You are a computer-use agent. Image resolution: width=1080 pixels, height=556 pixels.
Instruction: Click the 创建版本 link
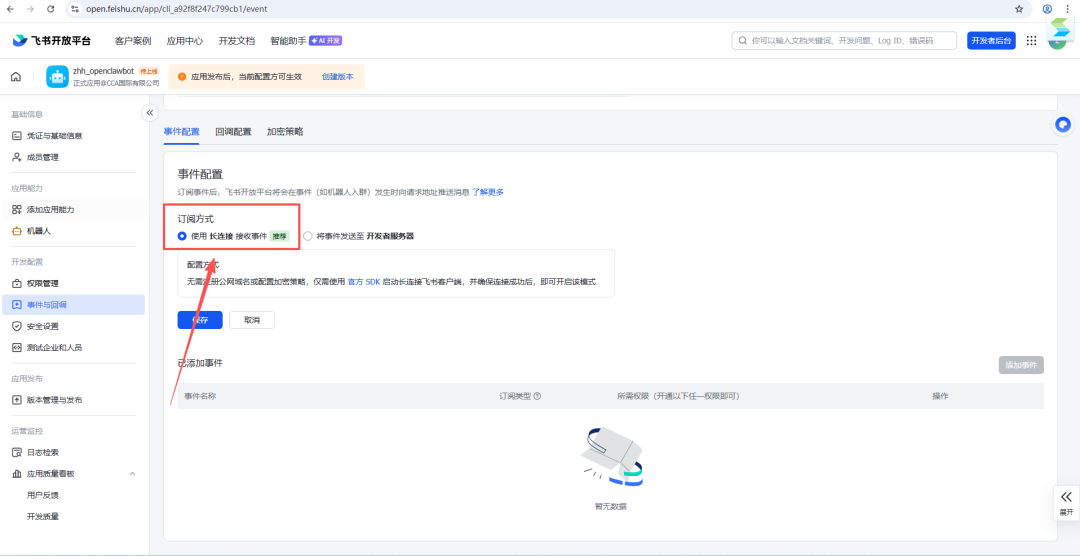[x=338, y=77]
